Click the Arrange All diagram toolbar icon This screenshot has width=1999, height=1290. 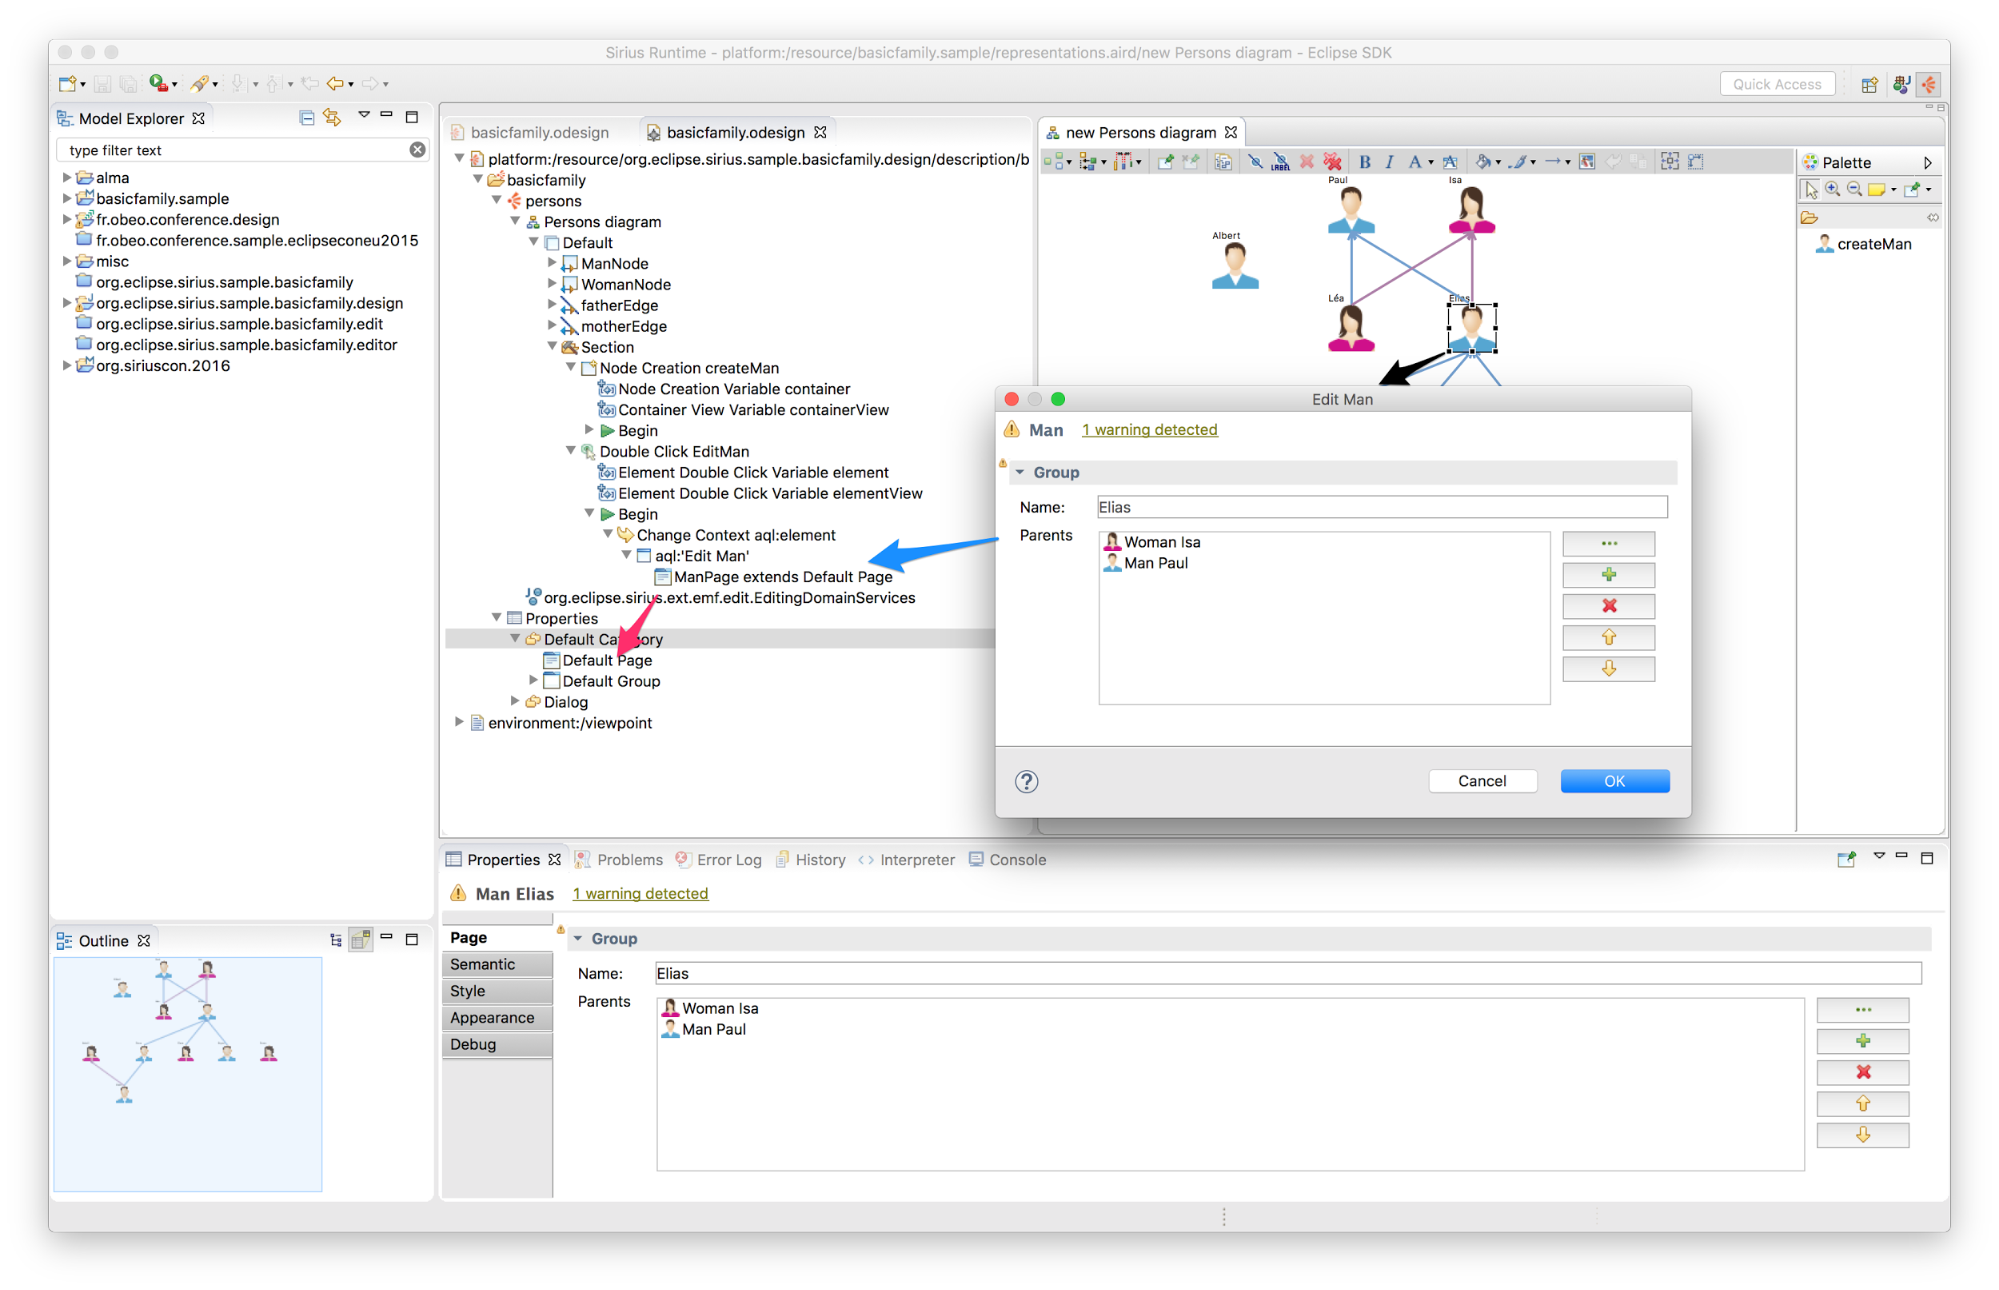(1054, 162)
